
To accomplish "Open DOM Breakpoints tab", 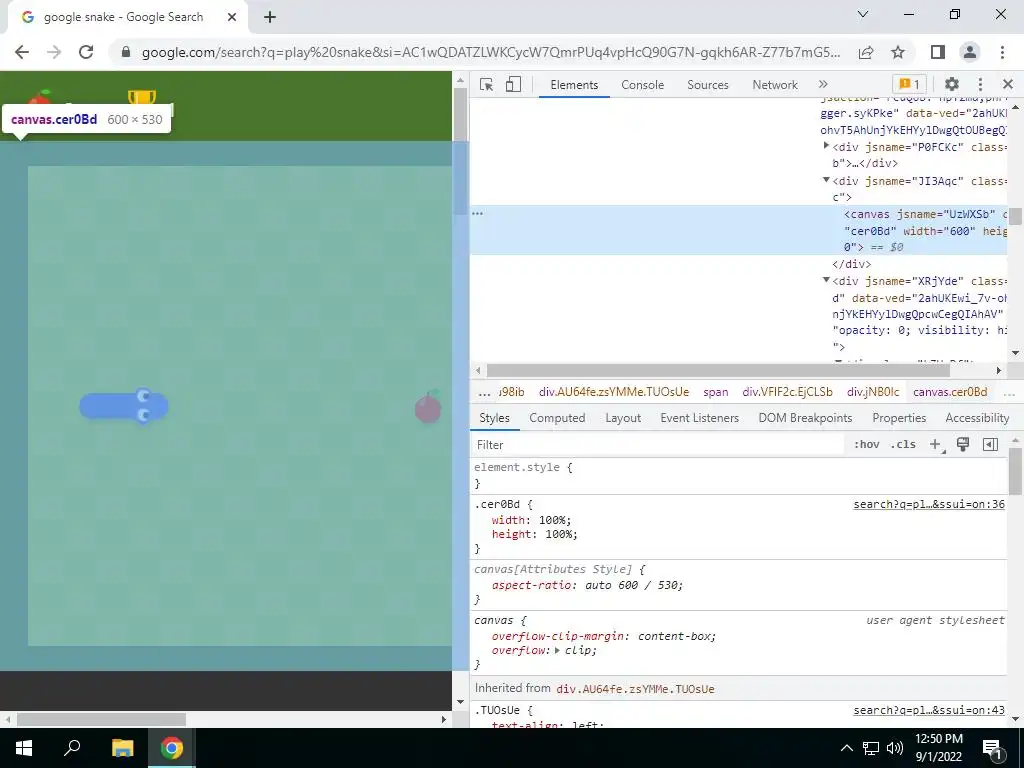I will (805, 418).
